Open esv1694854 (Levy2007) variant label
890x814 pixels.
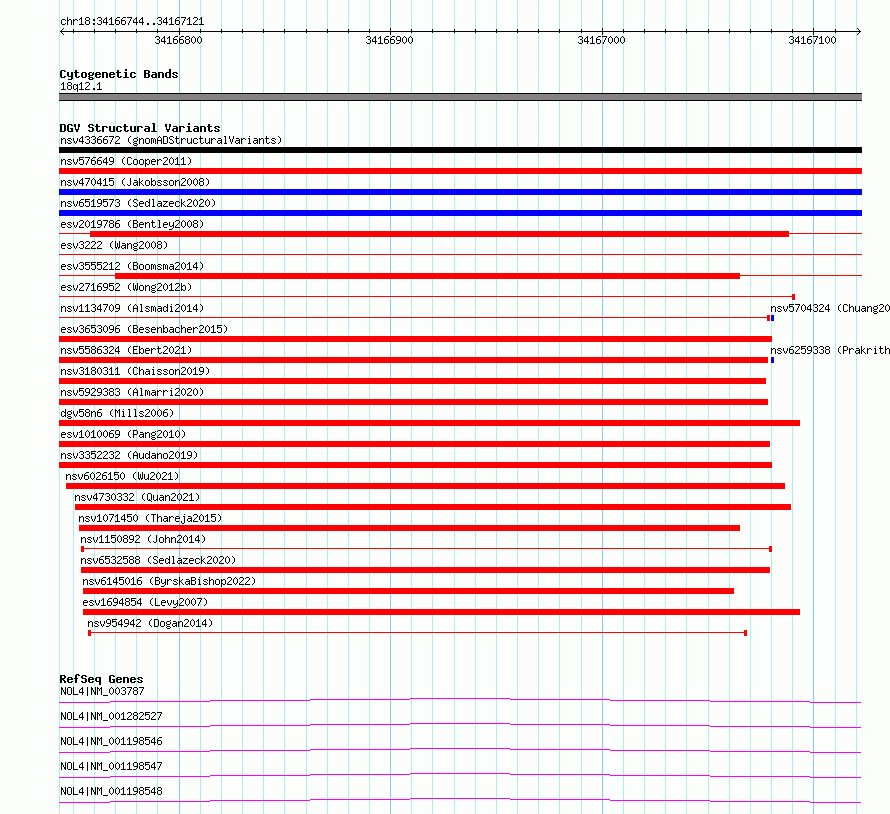click(x=145, y=602)
